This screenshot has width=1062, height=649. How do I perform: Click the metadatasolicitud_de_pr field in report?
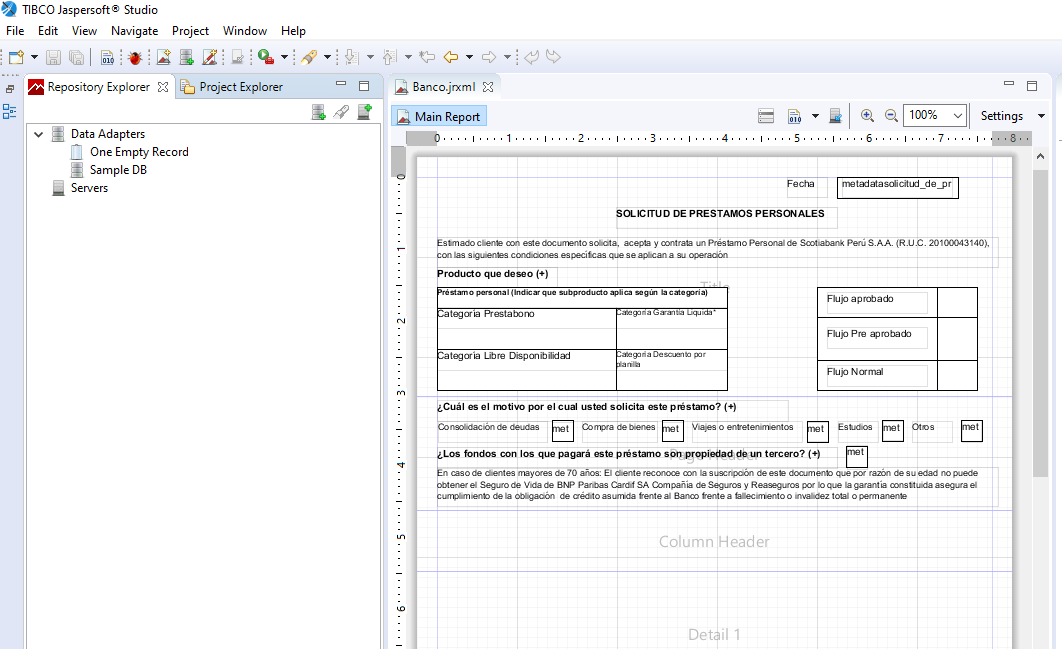pyautogui.click(x=897, y=186)
